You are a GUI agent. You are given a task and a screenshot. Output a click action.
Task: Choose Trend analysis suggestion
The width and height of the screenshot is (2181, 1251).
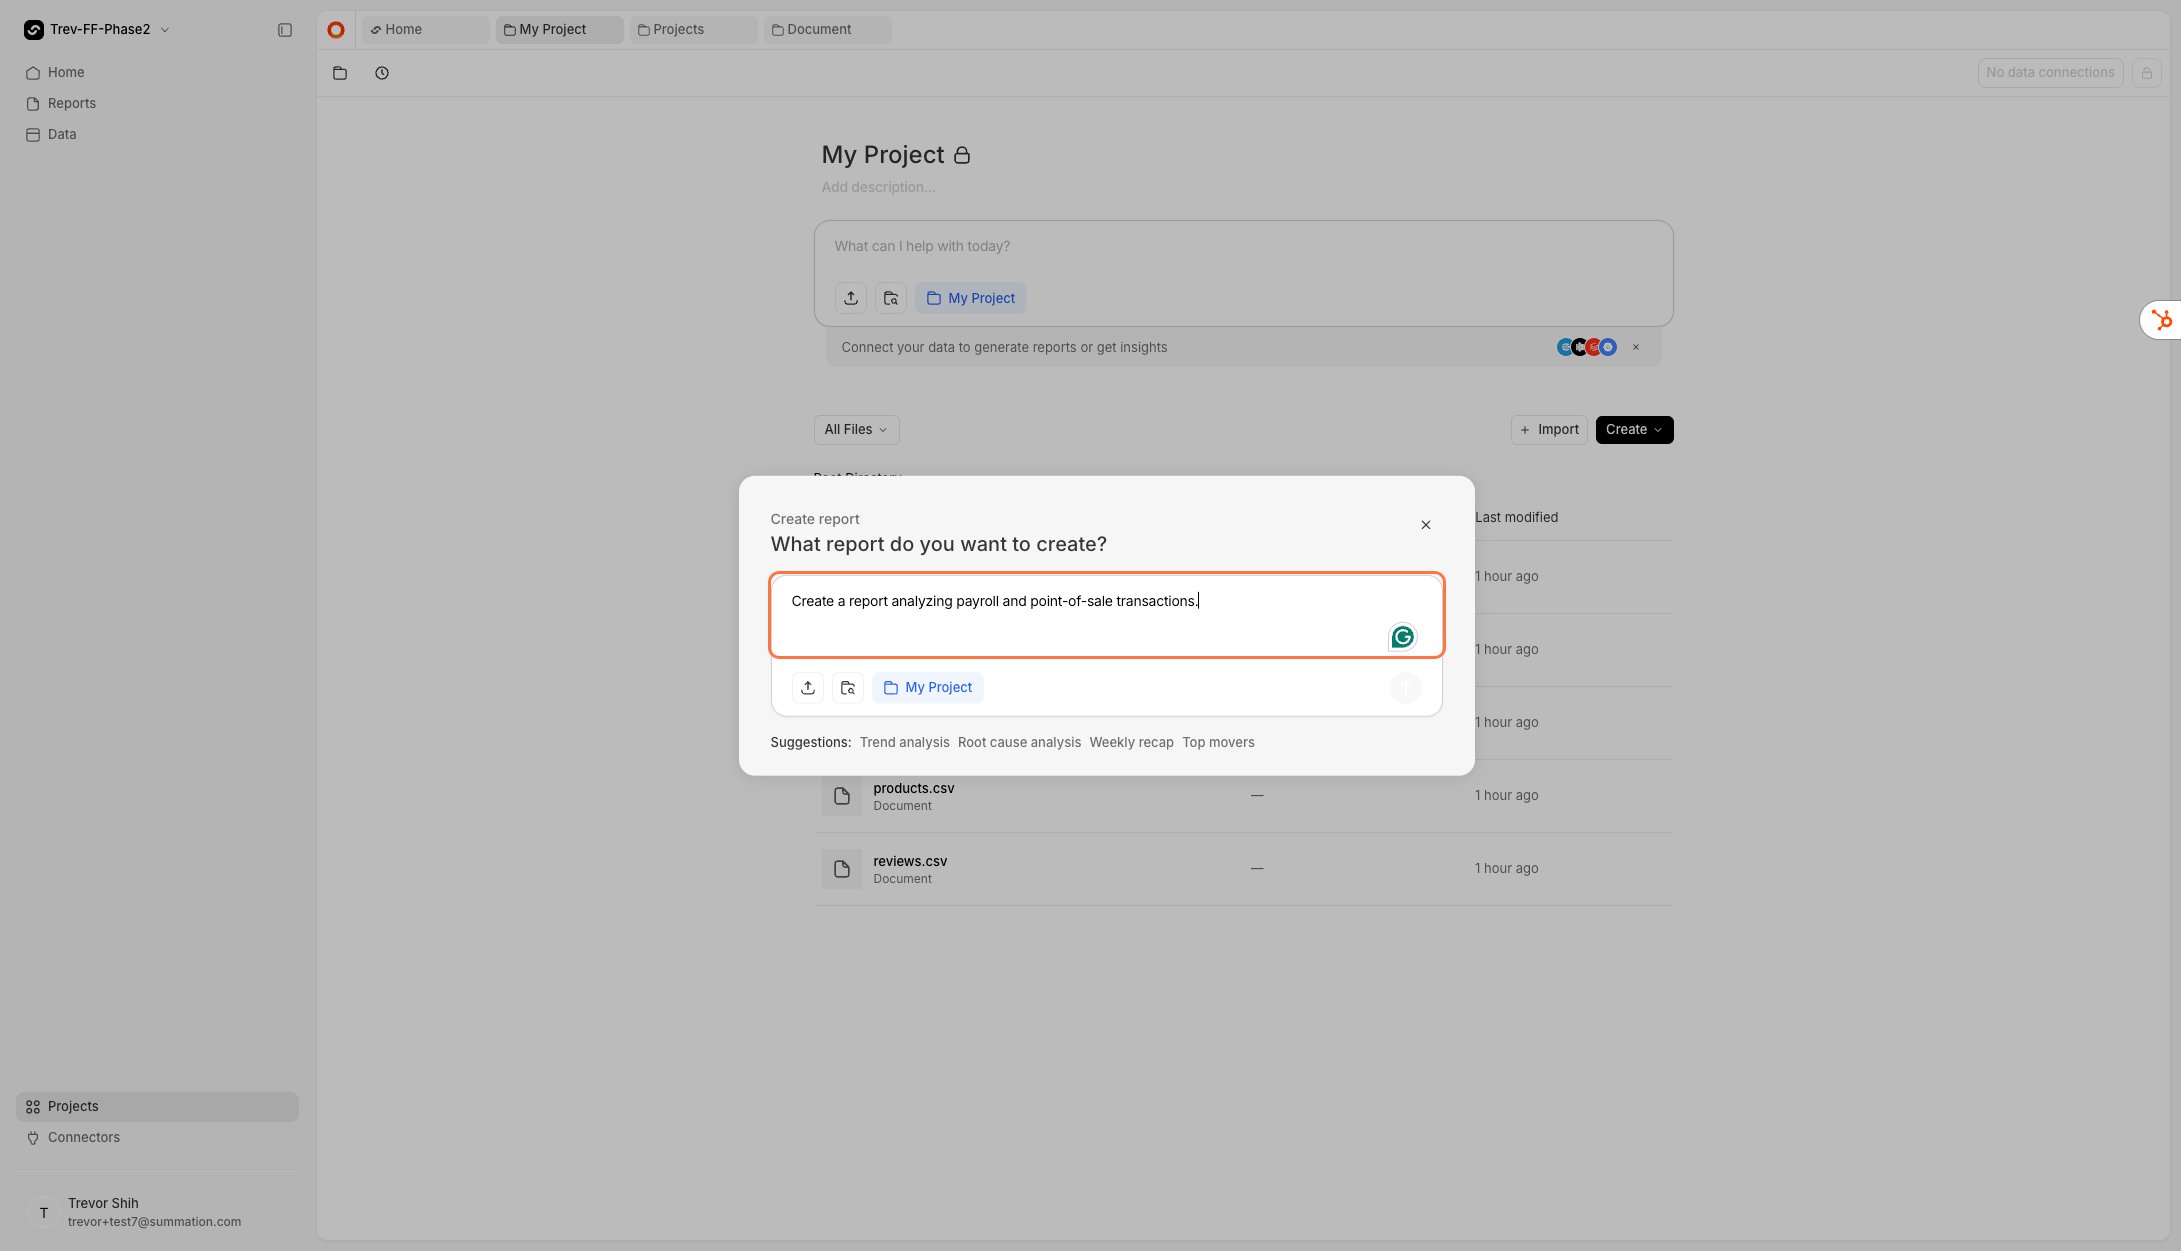pos(904,743)
